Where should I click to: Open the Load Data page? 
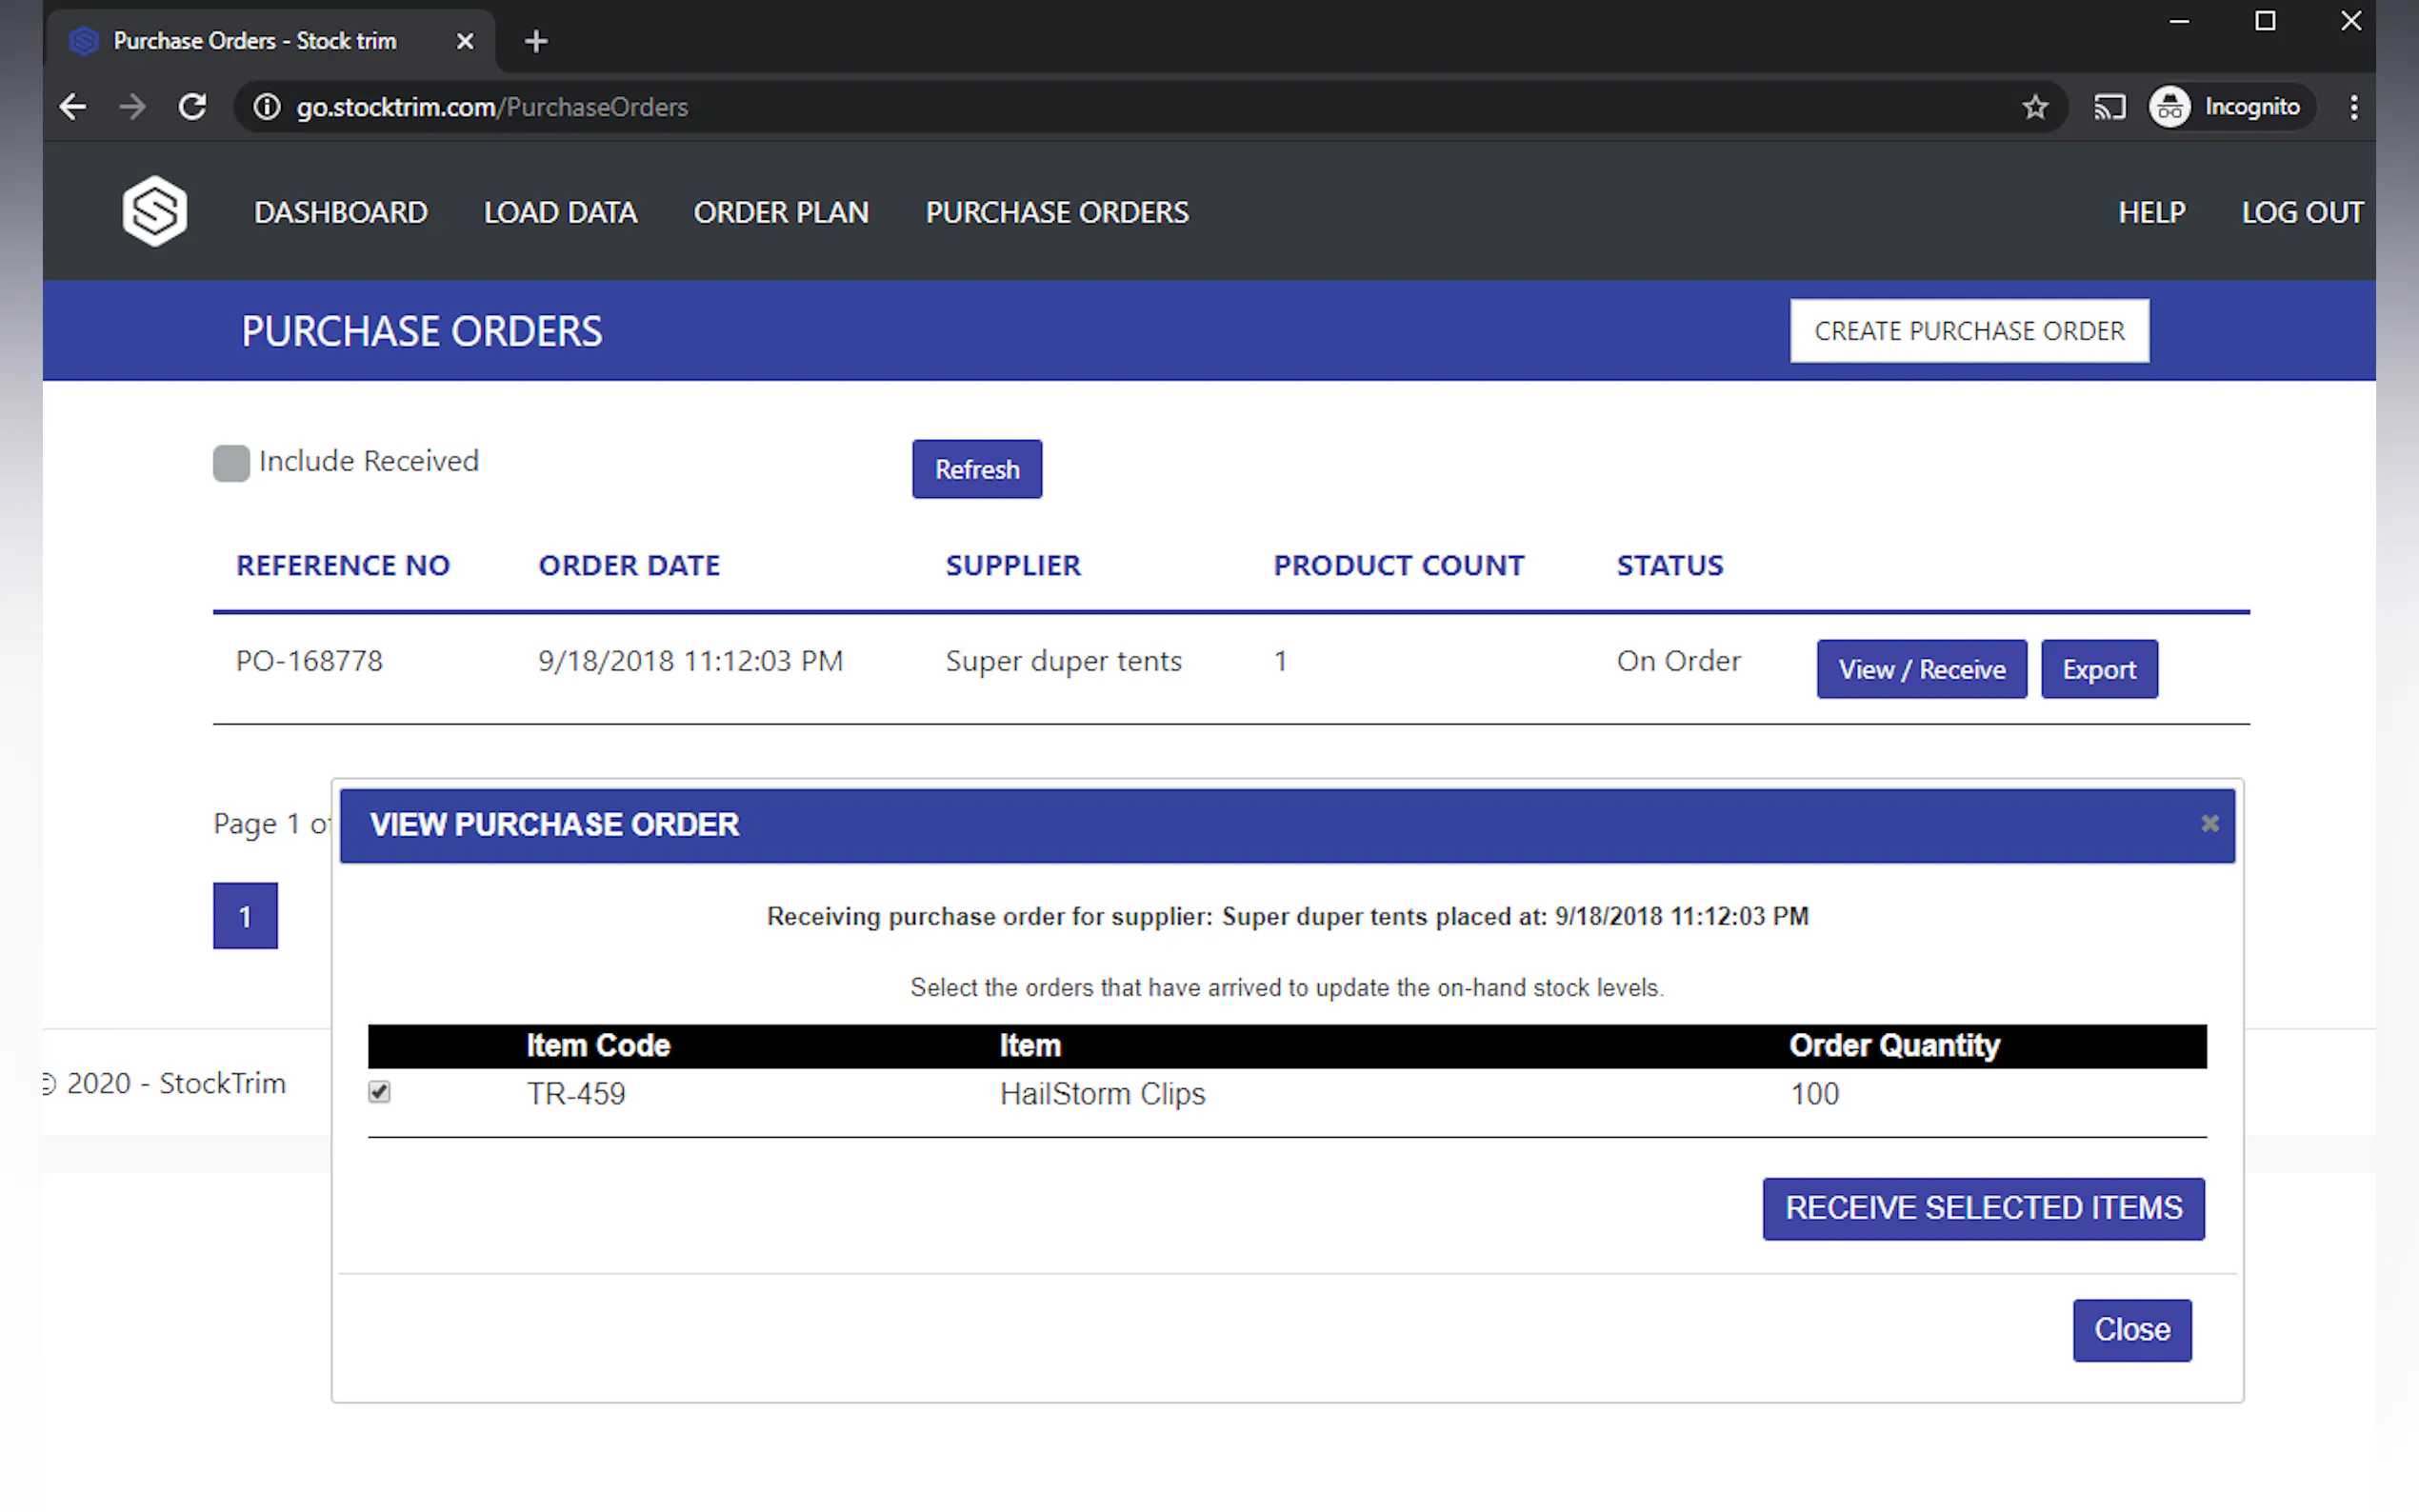coord(560,212)
